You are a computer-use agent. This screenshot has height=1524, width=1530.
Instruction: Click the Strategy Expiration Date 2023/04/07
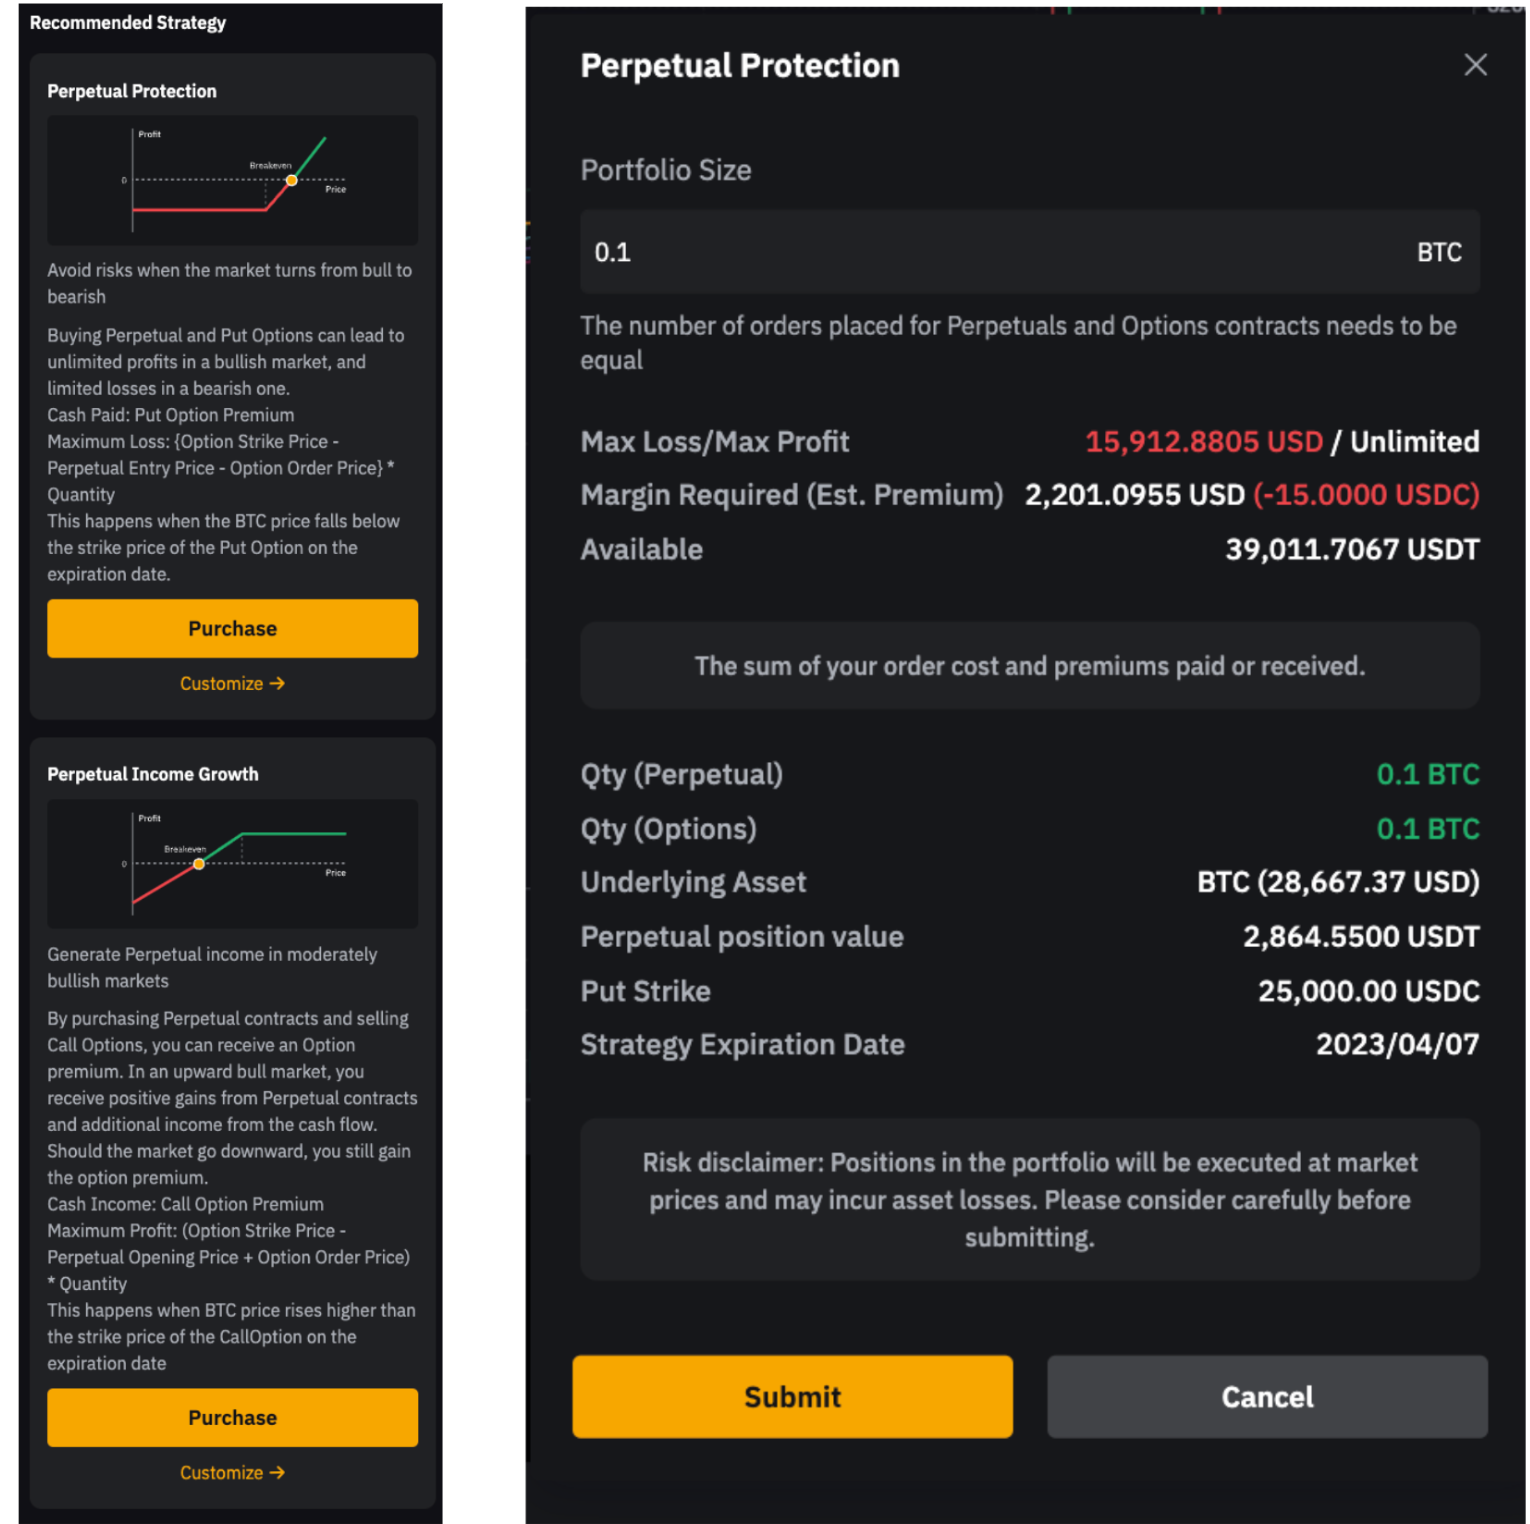(1397, 1043)
